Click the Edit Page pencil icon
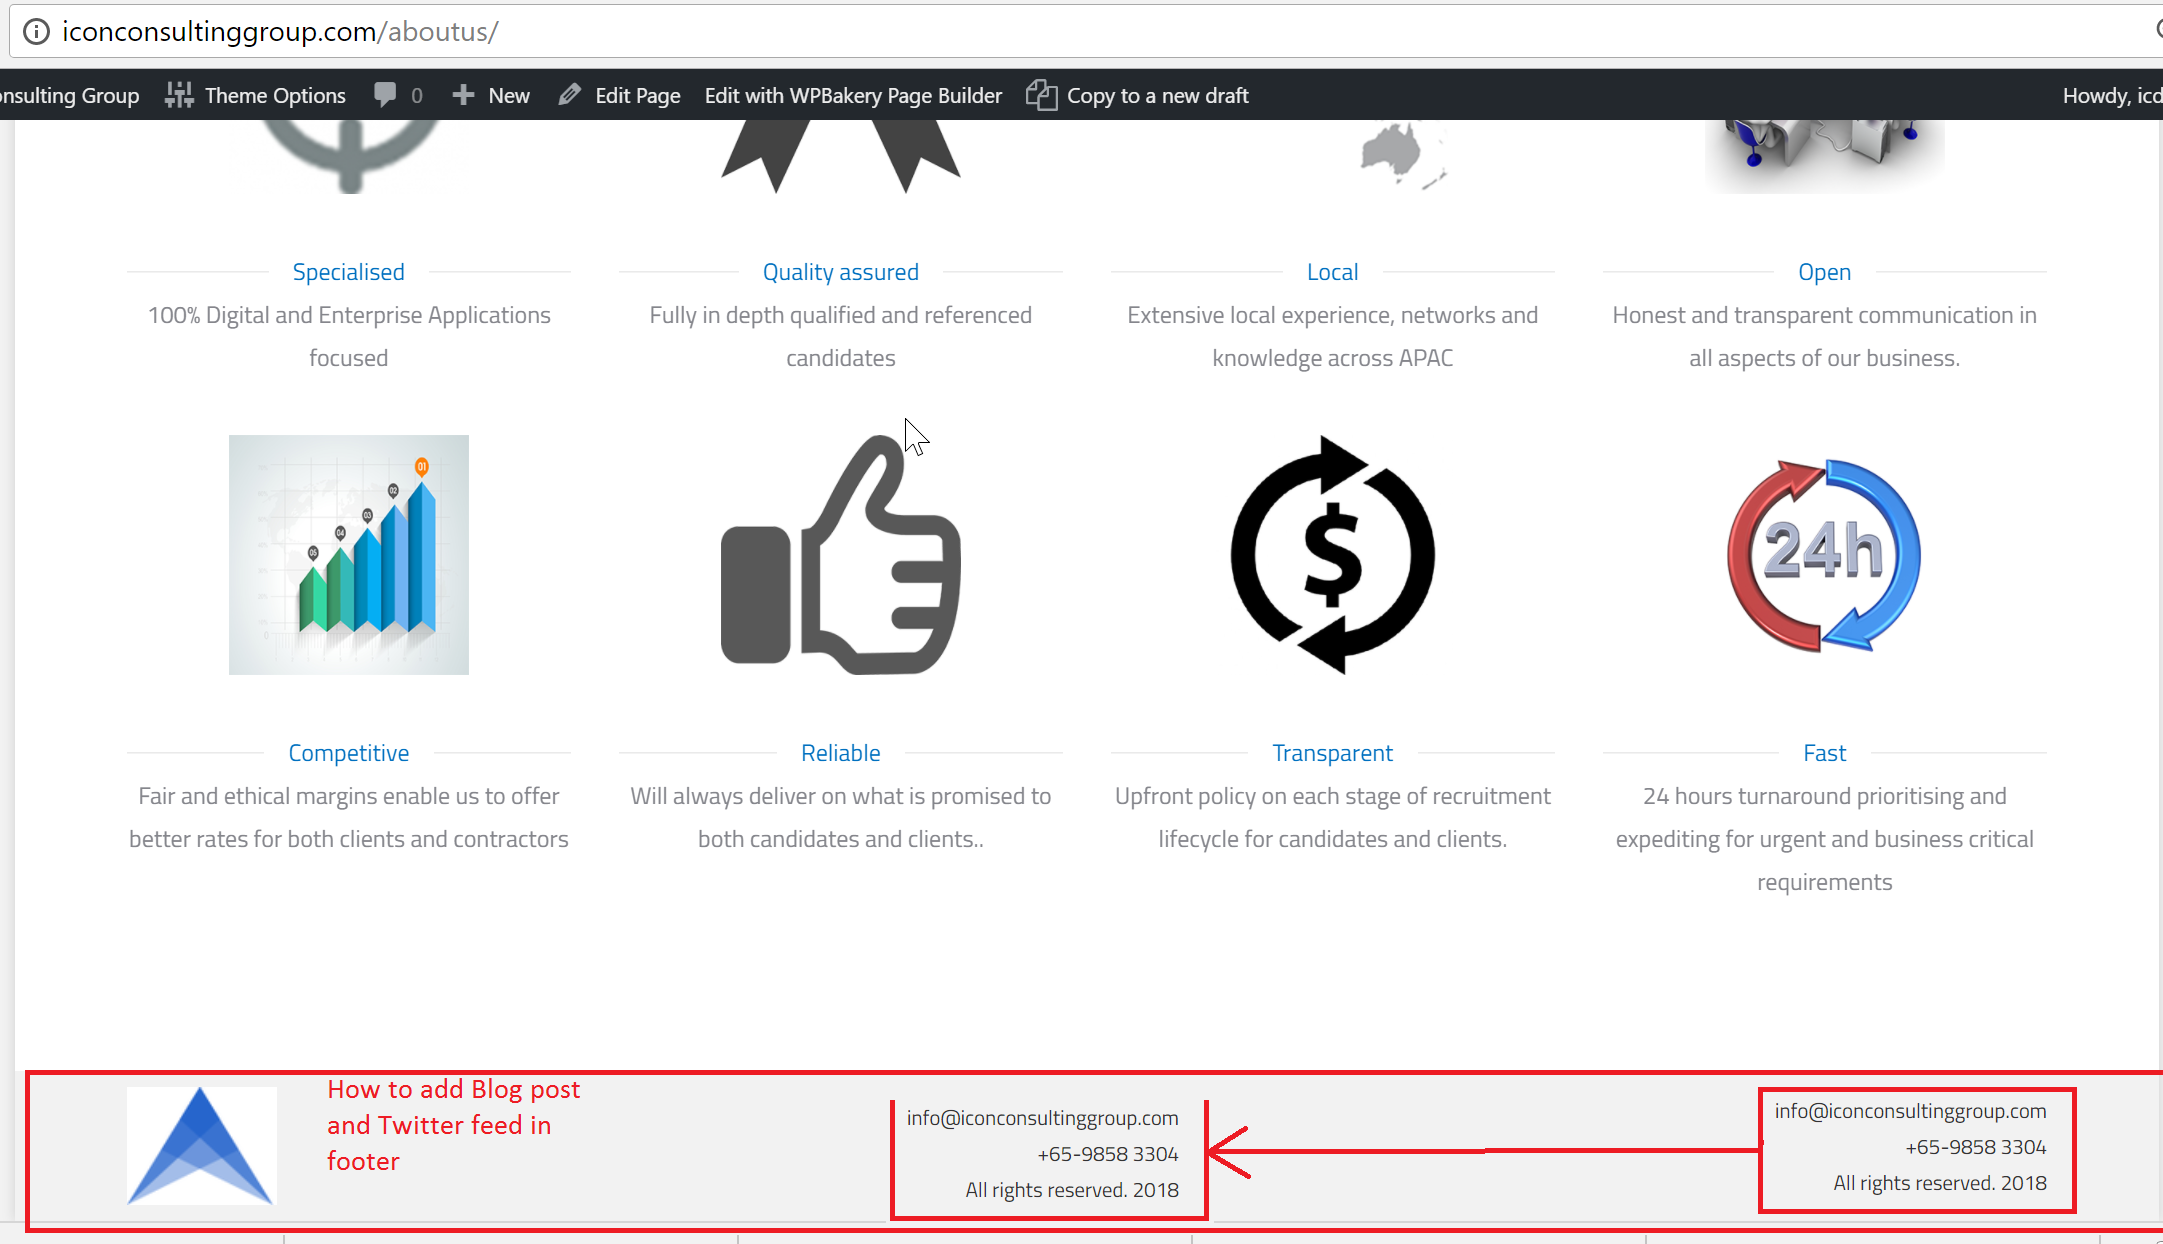 pos(569,95)
